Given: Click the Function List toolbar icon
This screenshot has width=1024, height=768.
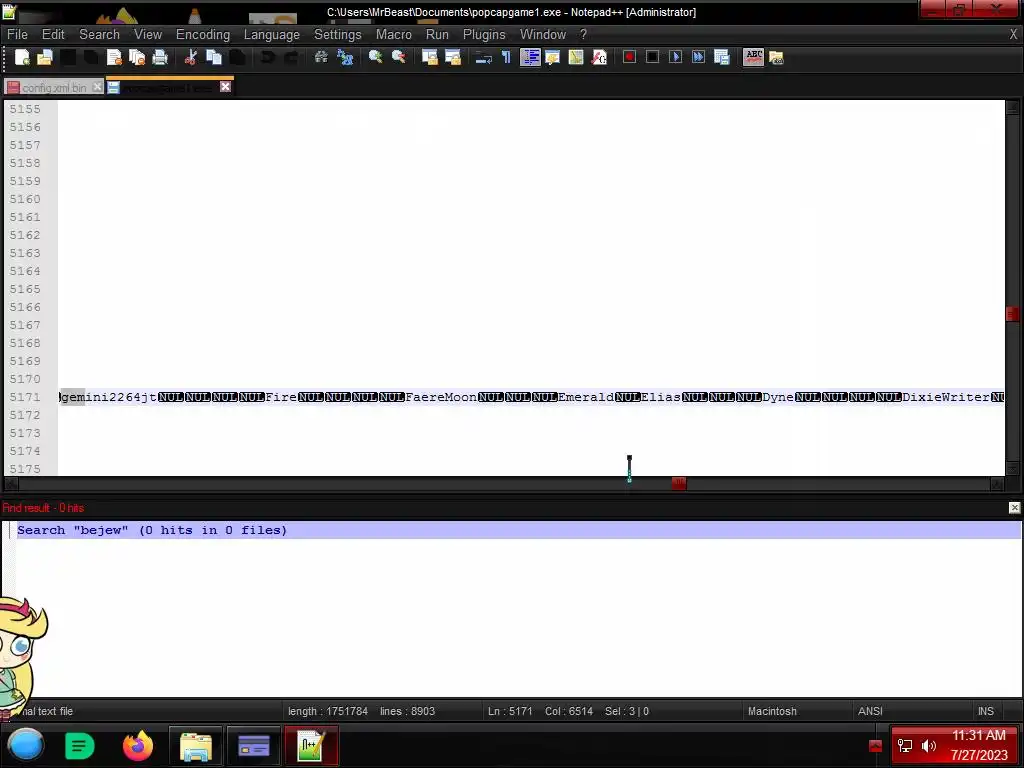Looking at the screenshot, I should 600,57.
